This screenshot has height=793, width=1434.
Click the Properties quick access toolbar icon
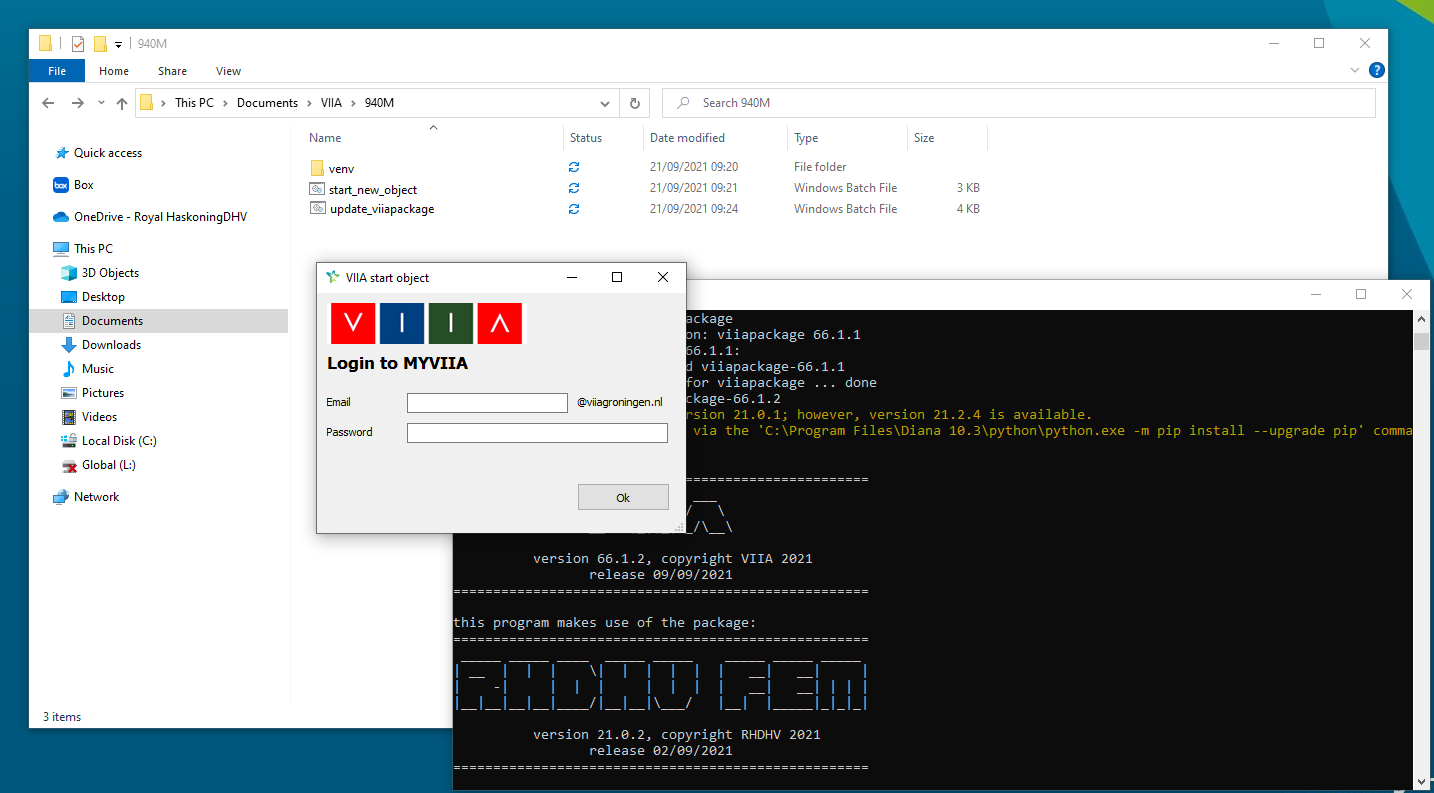pyautogui.click(x=78, y=43)
